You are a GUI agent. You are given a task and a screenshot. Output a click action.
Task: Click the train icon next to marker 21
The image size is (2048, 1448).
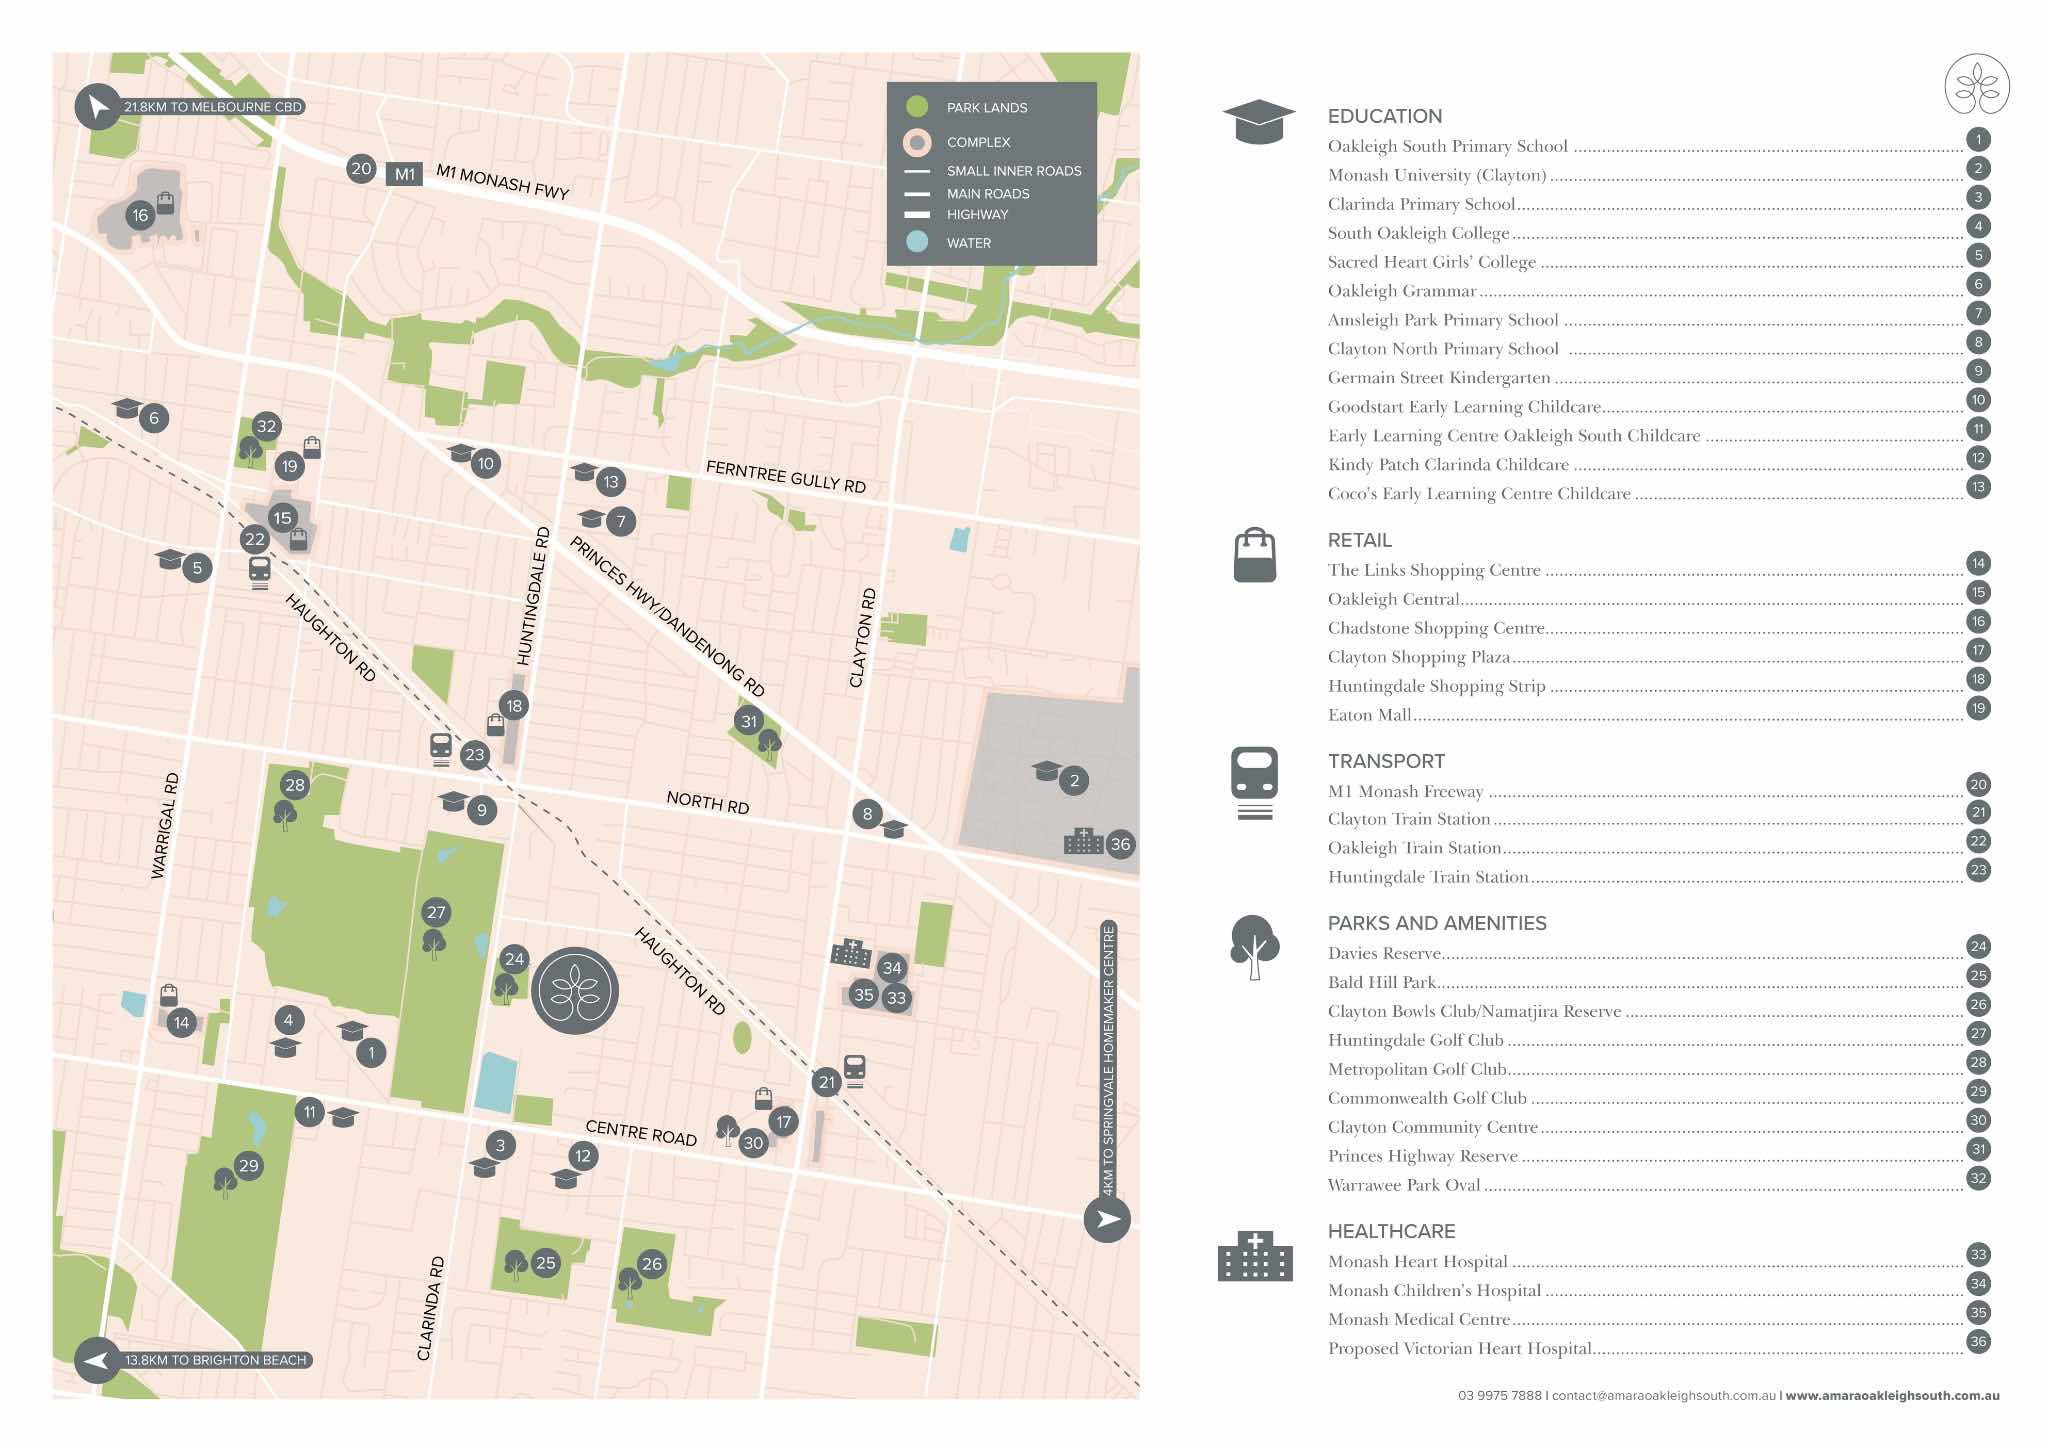pyautogui.click(x=854, y=1070)
